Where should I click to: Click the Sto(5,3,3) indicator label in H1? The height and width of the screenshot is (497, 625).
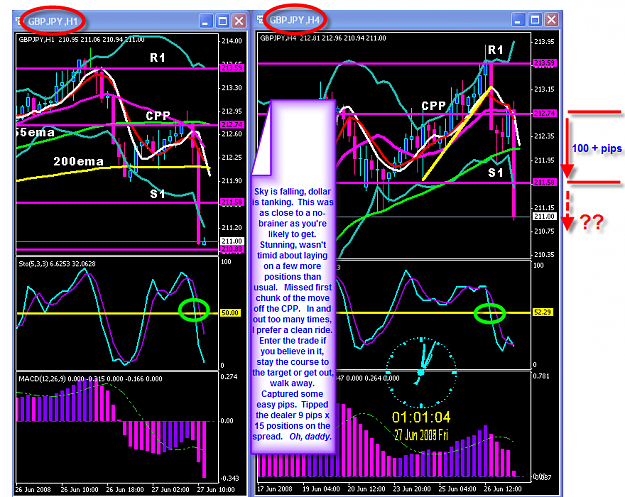coord(57,263)
